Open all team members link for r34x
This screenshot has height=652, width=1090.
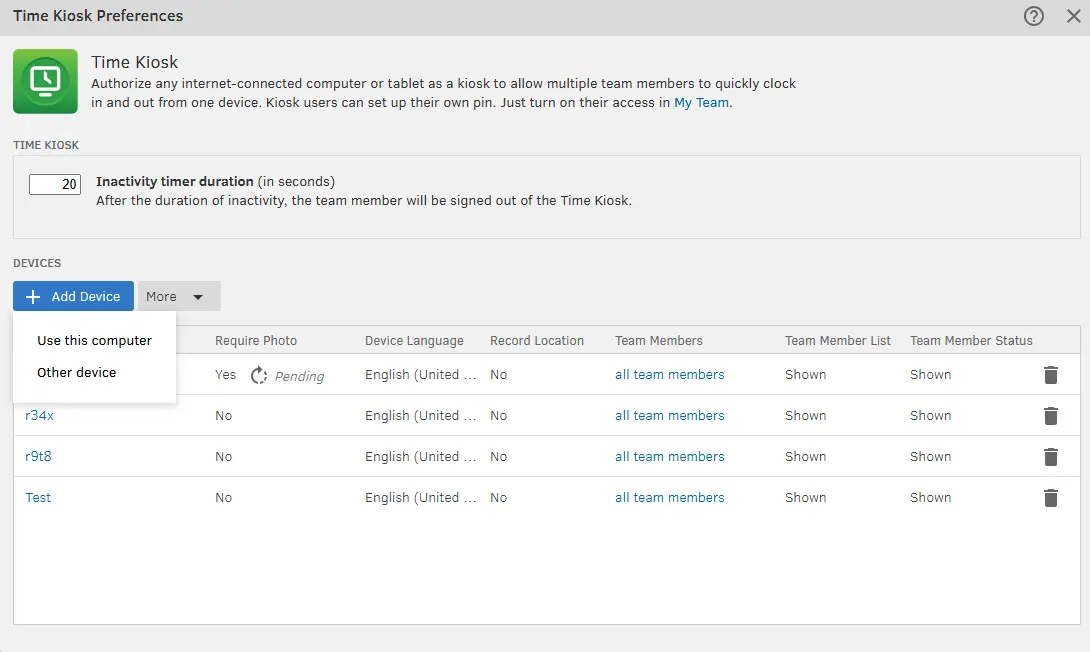(x=669, y=416)
